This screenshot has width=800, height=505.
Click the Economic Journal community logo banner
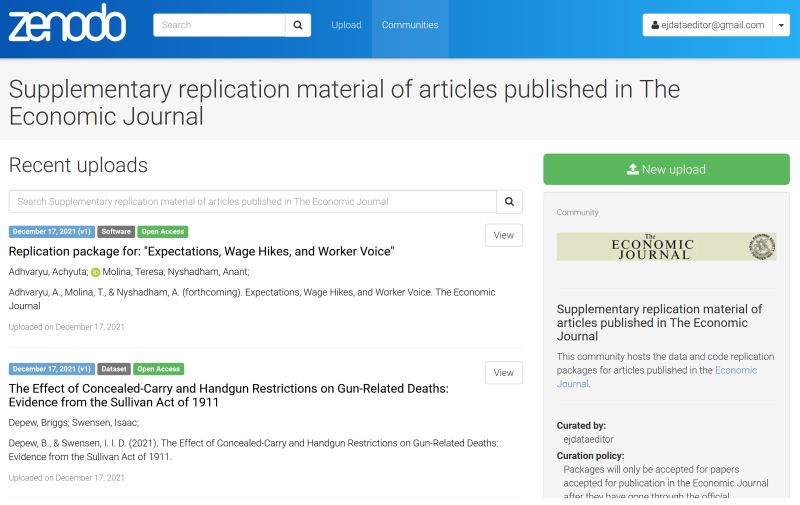click(666, 247)
